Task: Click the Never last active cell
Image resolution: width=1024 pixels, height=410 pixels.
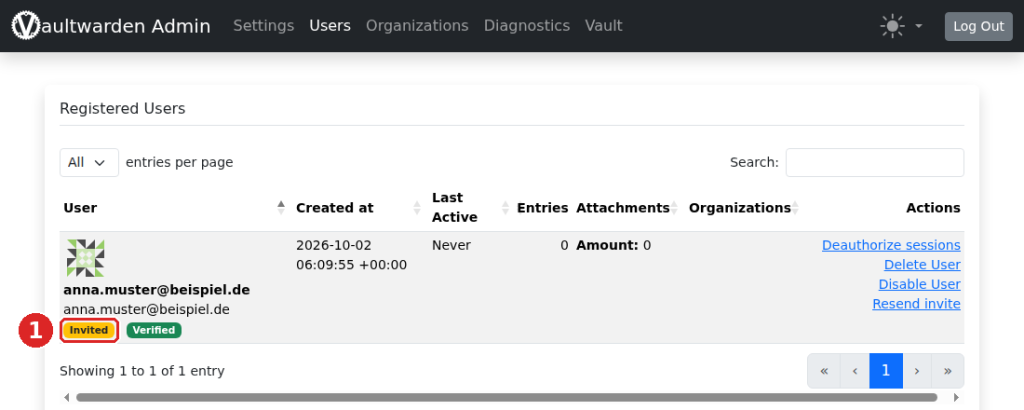Action: pyautogui.click(x=451, y=245)
